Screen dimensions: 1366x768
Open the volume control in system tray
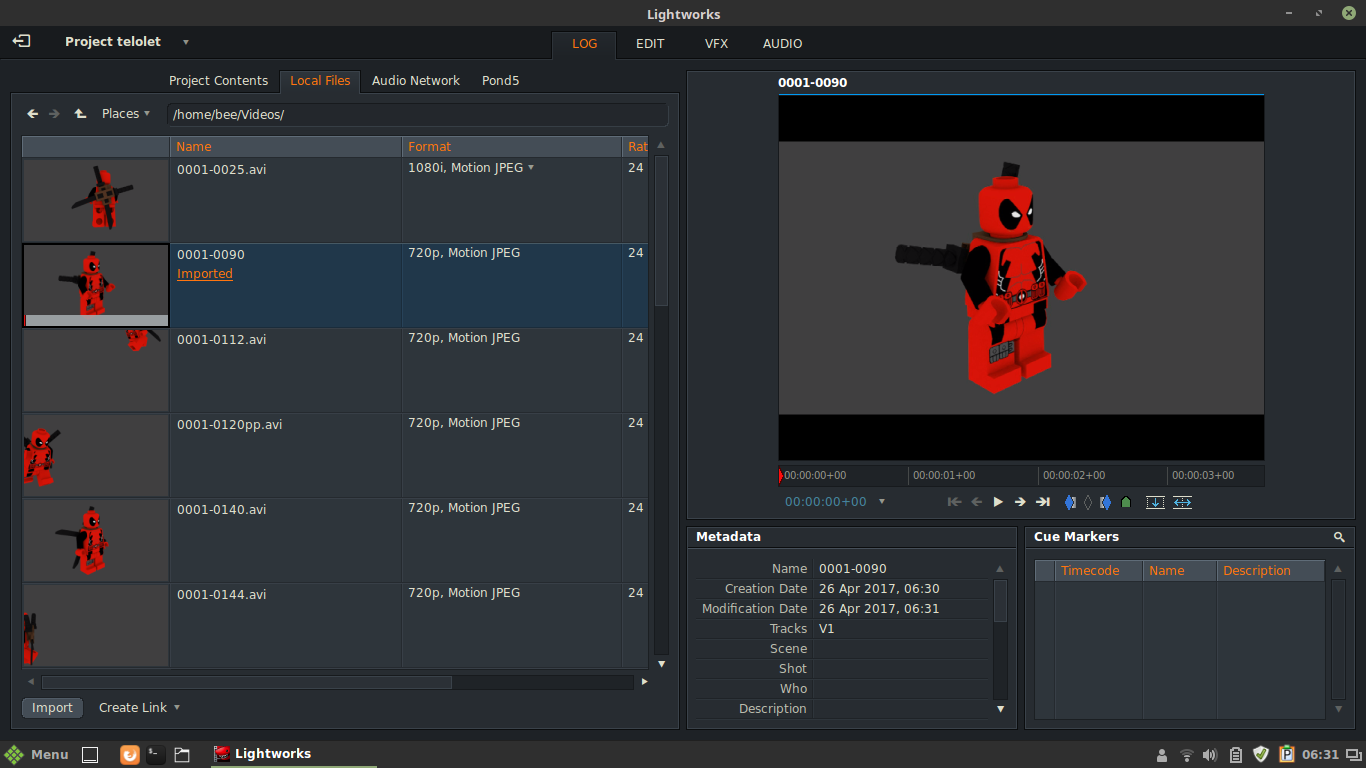[x=1210, y=755]
